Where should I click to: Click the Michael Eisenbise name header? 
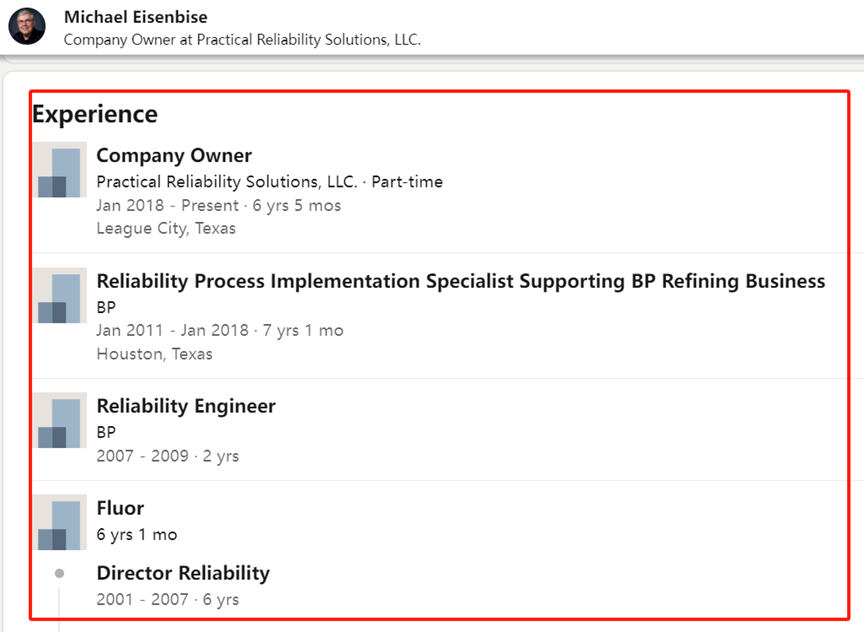click(136, 17)
